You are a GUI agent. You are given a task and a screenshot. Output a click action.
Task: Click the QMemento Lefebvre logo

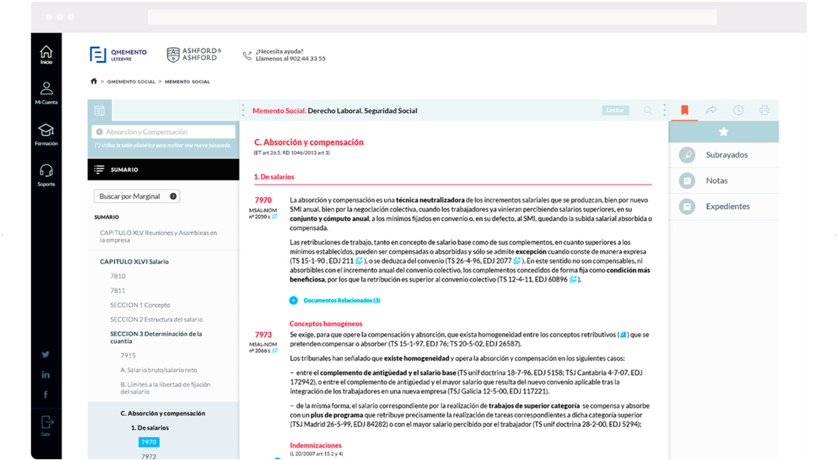[118, 54]
